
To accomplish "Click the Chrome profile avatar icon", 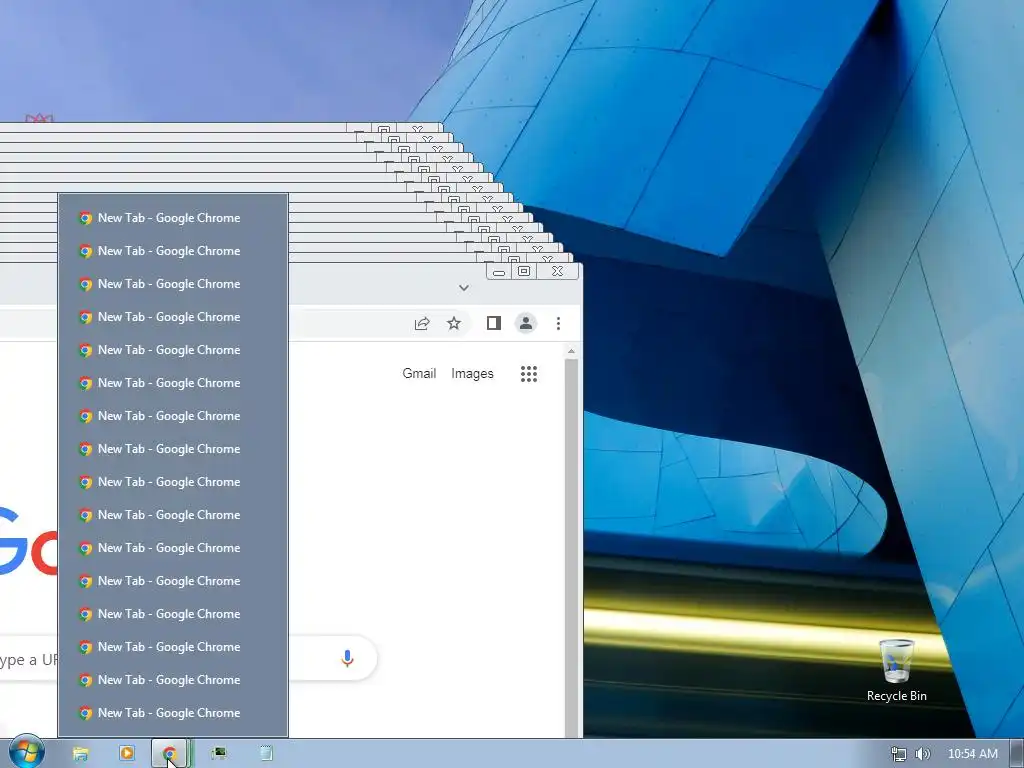I will coord(526,323).
